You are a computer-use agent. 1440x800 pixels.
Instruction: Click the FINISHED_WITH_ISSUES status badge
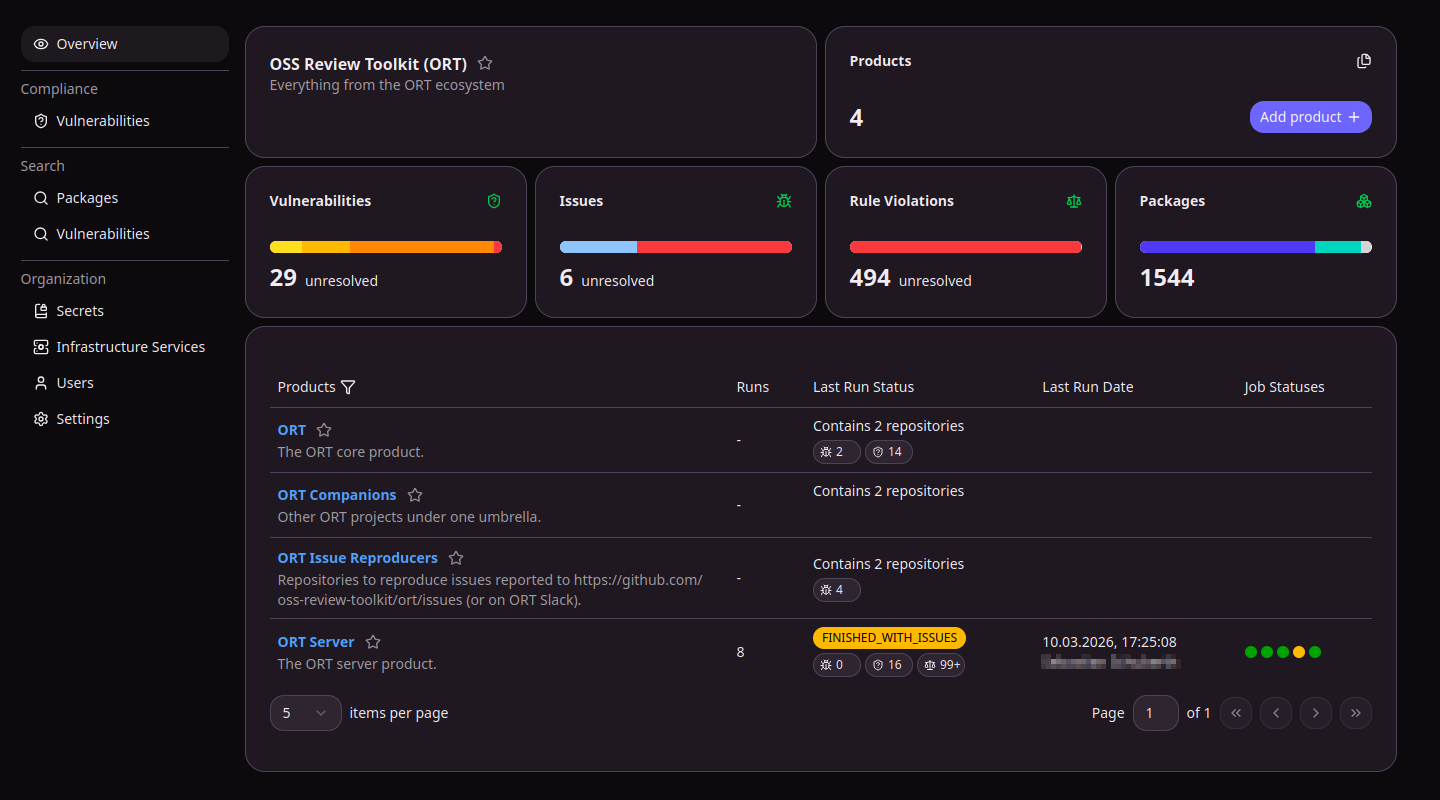[x=890, y=638]
